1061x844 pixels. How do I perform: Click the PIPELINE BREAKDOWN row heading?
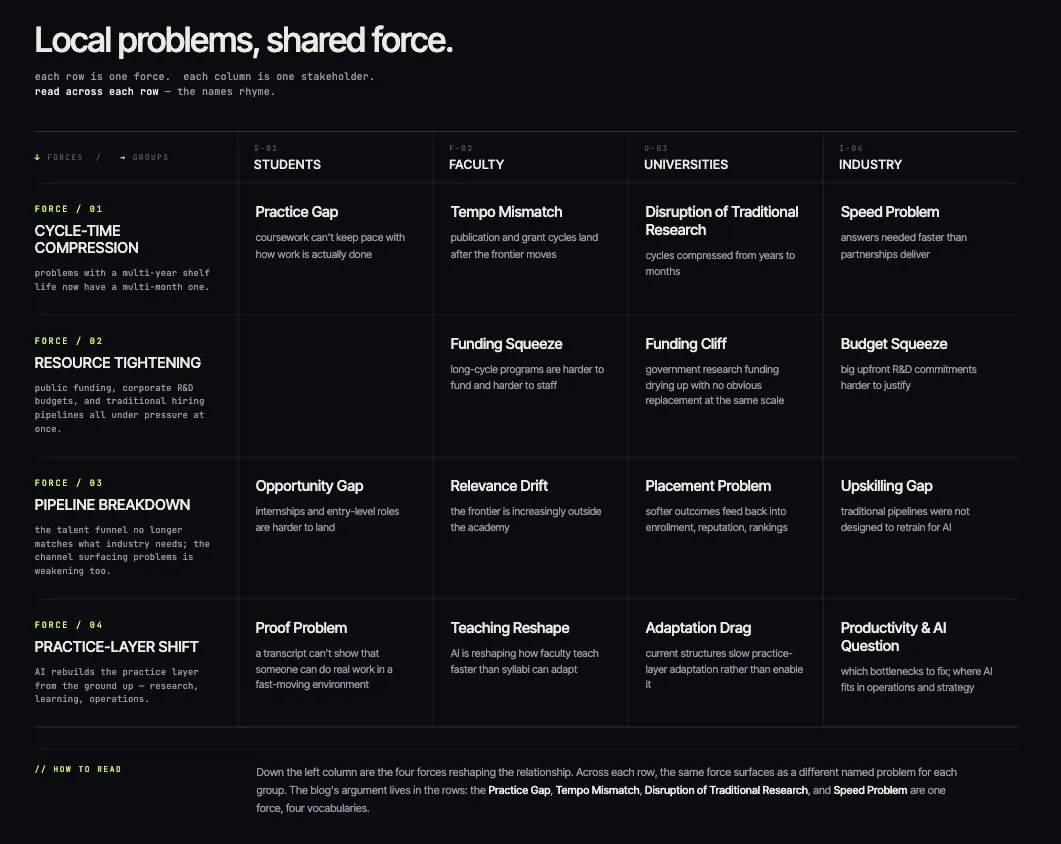point(112,505)
